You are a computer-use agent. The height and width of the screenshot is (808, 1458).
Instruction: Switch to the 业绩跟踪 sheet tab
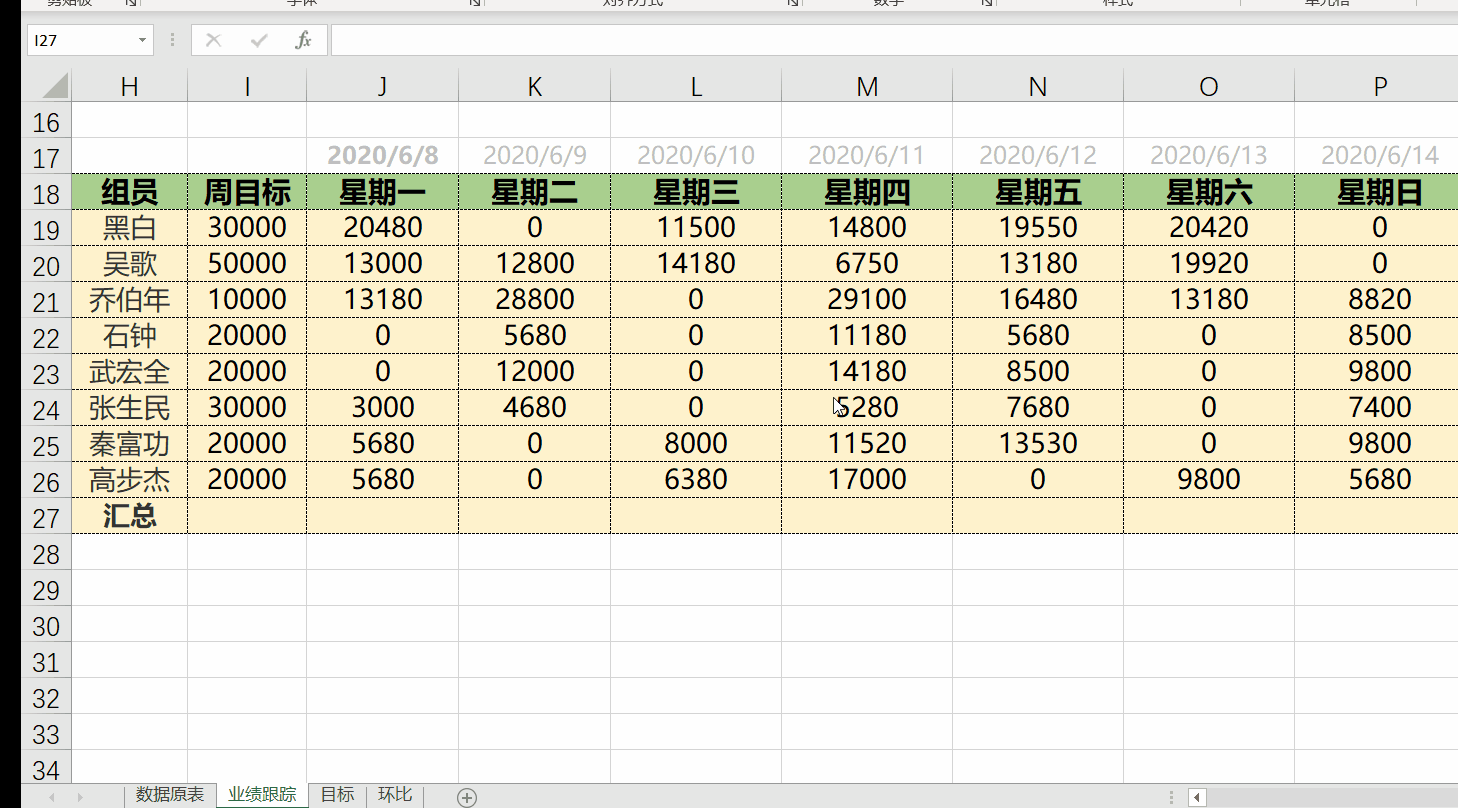coord(262,795)
